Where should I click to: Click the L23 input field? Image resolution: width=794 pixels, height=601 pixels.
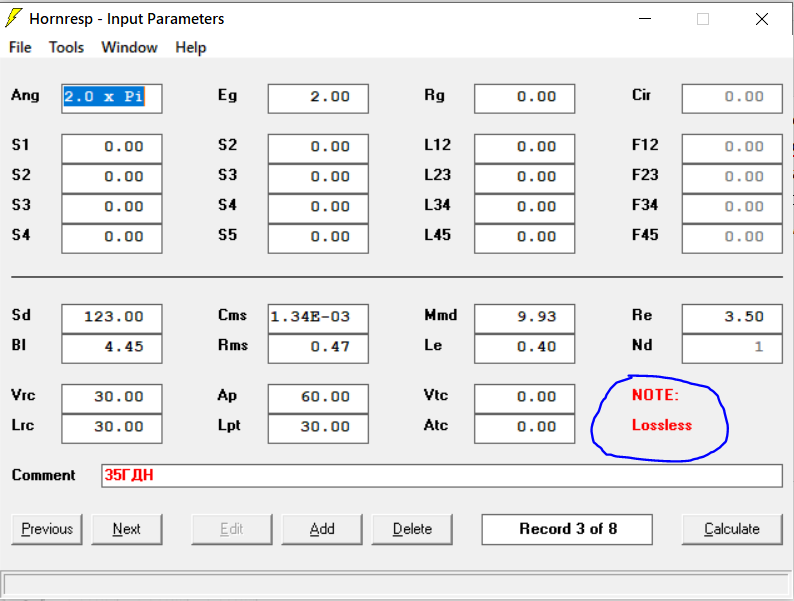click(525, 178)
